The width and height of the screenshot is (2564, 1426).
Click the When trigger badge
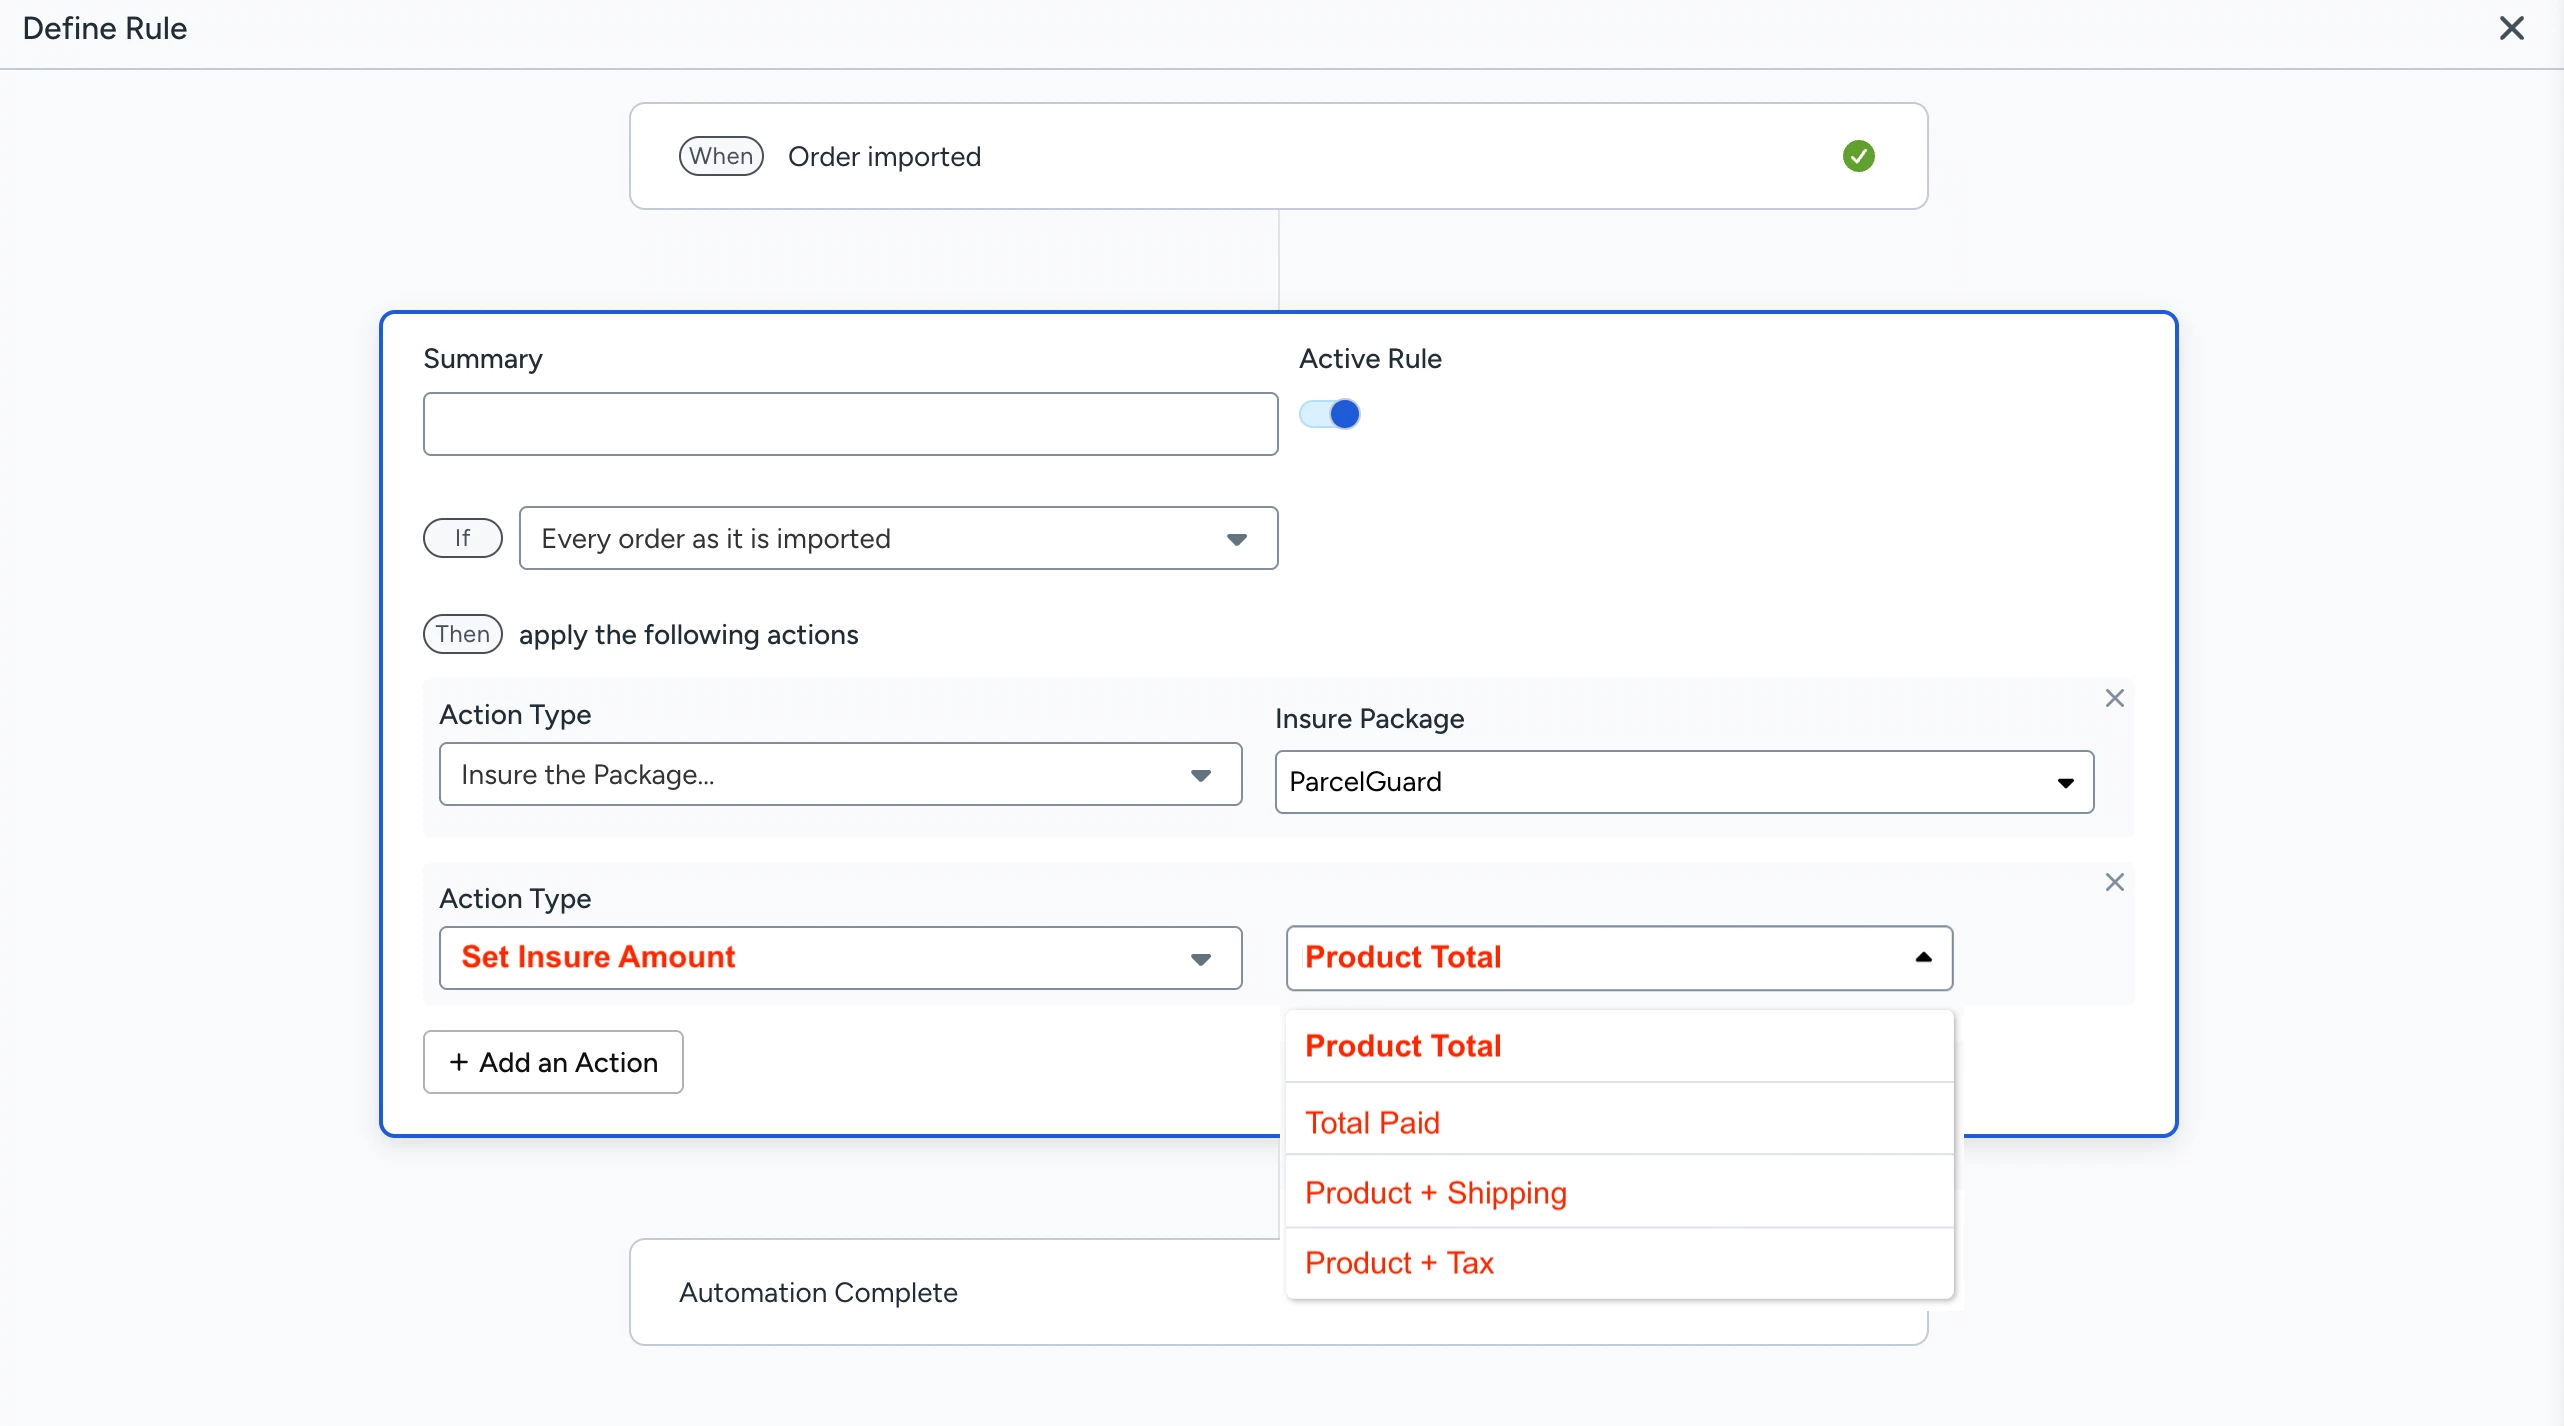click(721, 156)
